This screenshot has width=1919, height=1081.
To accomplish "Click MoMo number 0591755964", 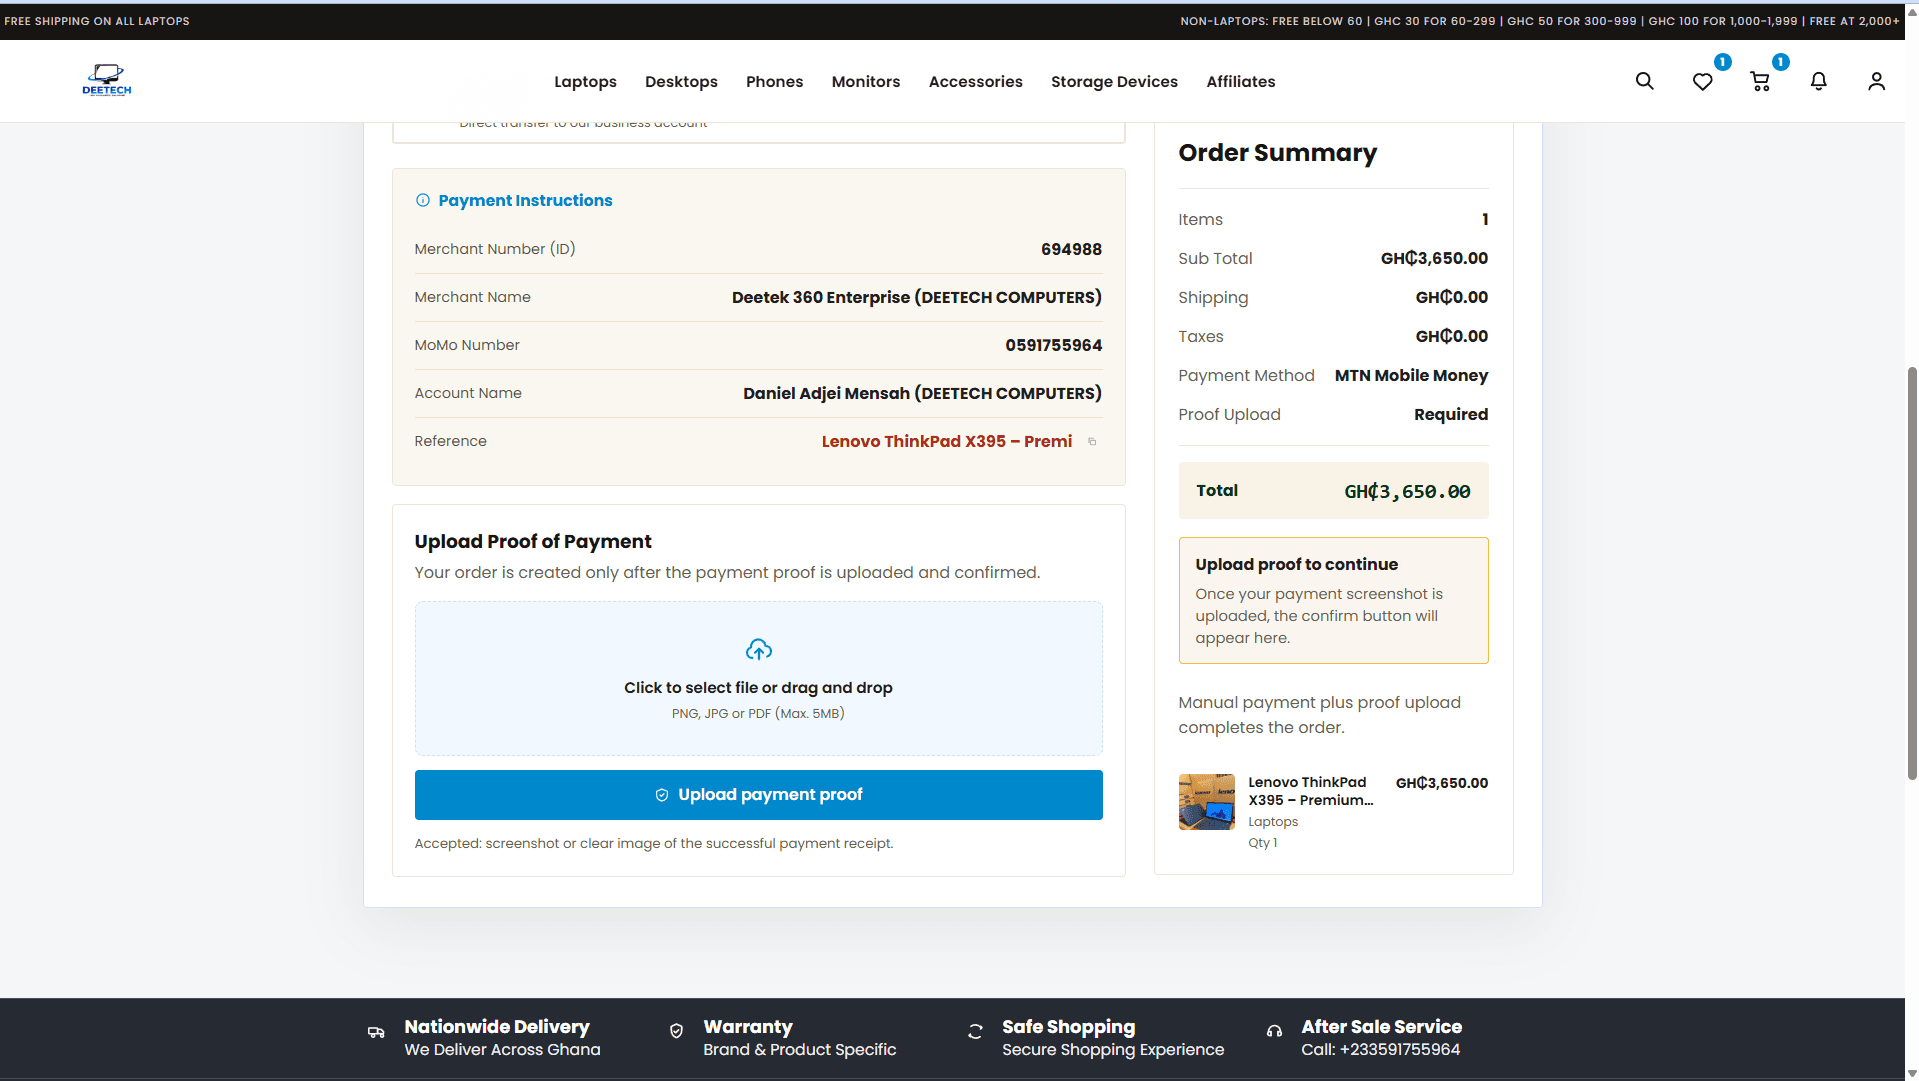I will tap(1053, 345).
